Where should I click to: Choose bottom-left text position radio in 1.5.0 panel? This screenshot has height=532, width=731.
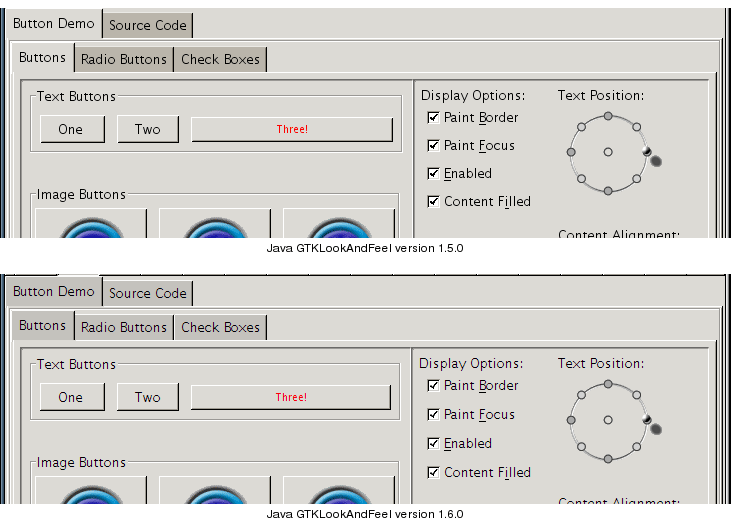tap(581, 179)
